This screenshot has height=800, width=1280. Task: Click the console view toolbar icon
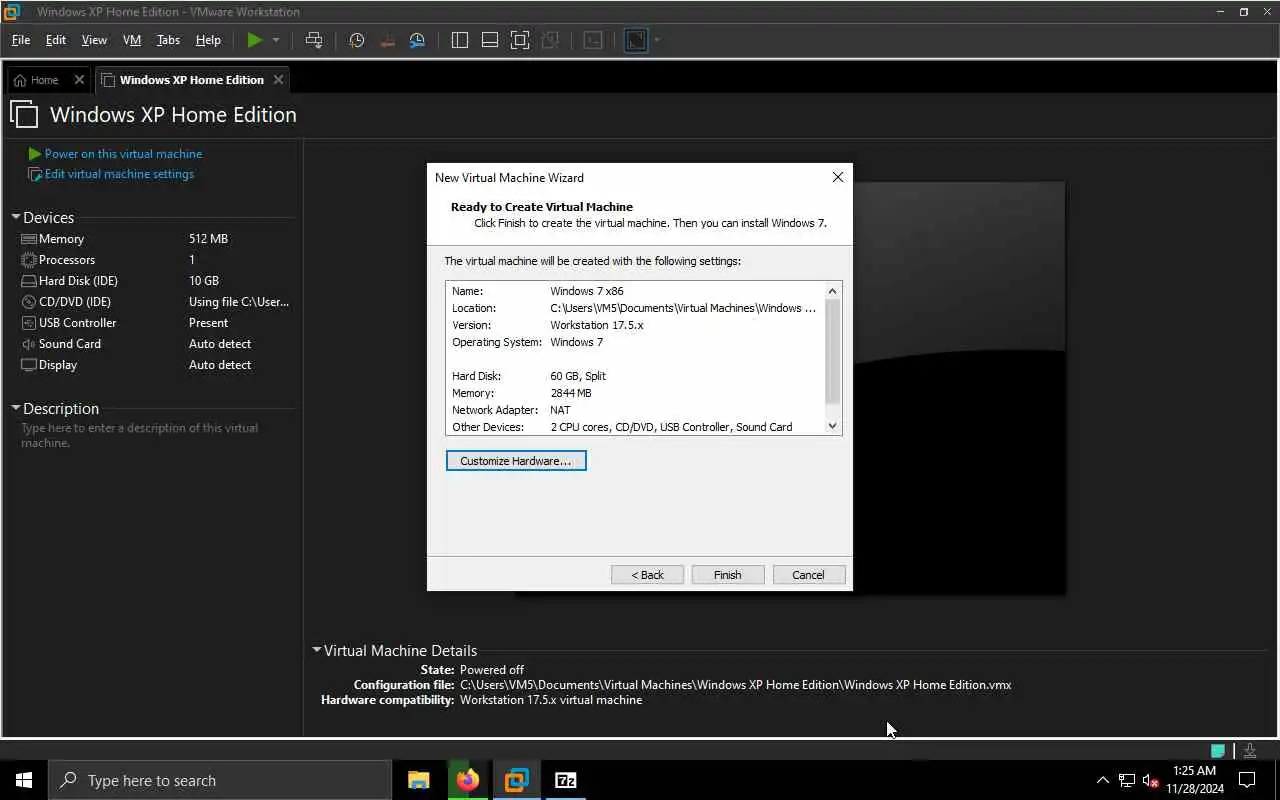tap(593, 40)
